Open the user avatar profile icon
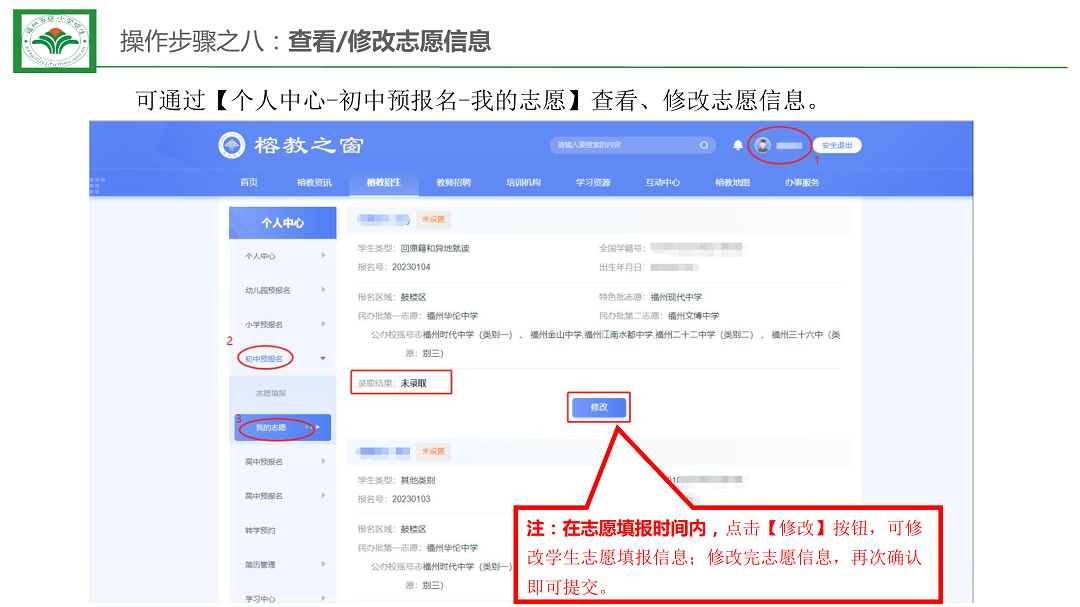The width and height of the screenshot is (1080, 607). (x=763, y=145)
